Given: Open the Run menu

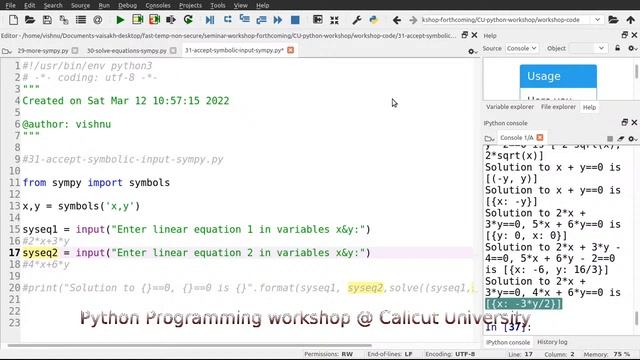Looking at the screenshot, I should pyautogui.click(x=104, y=5).
